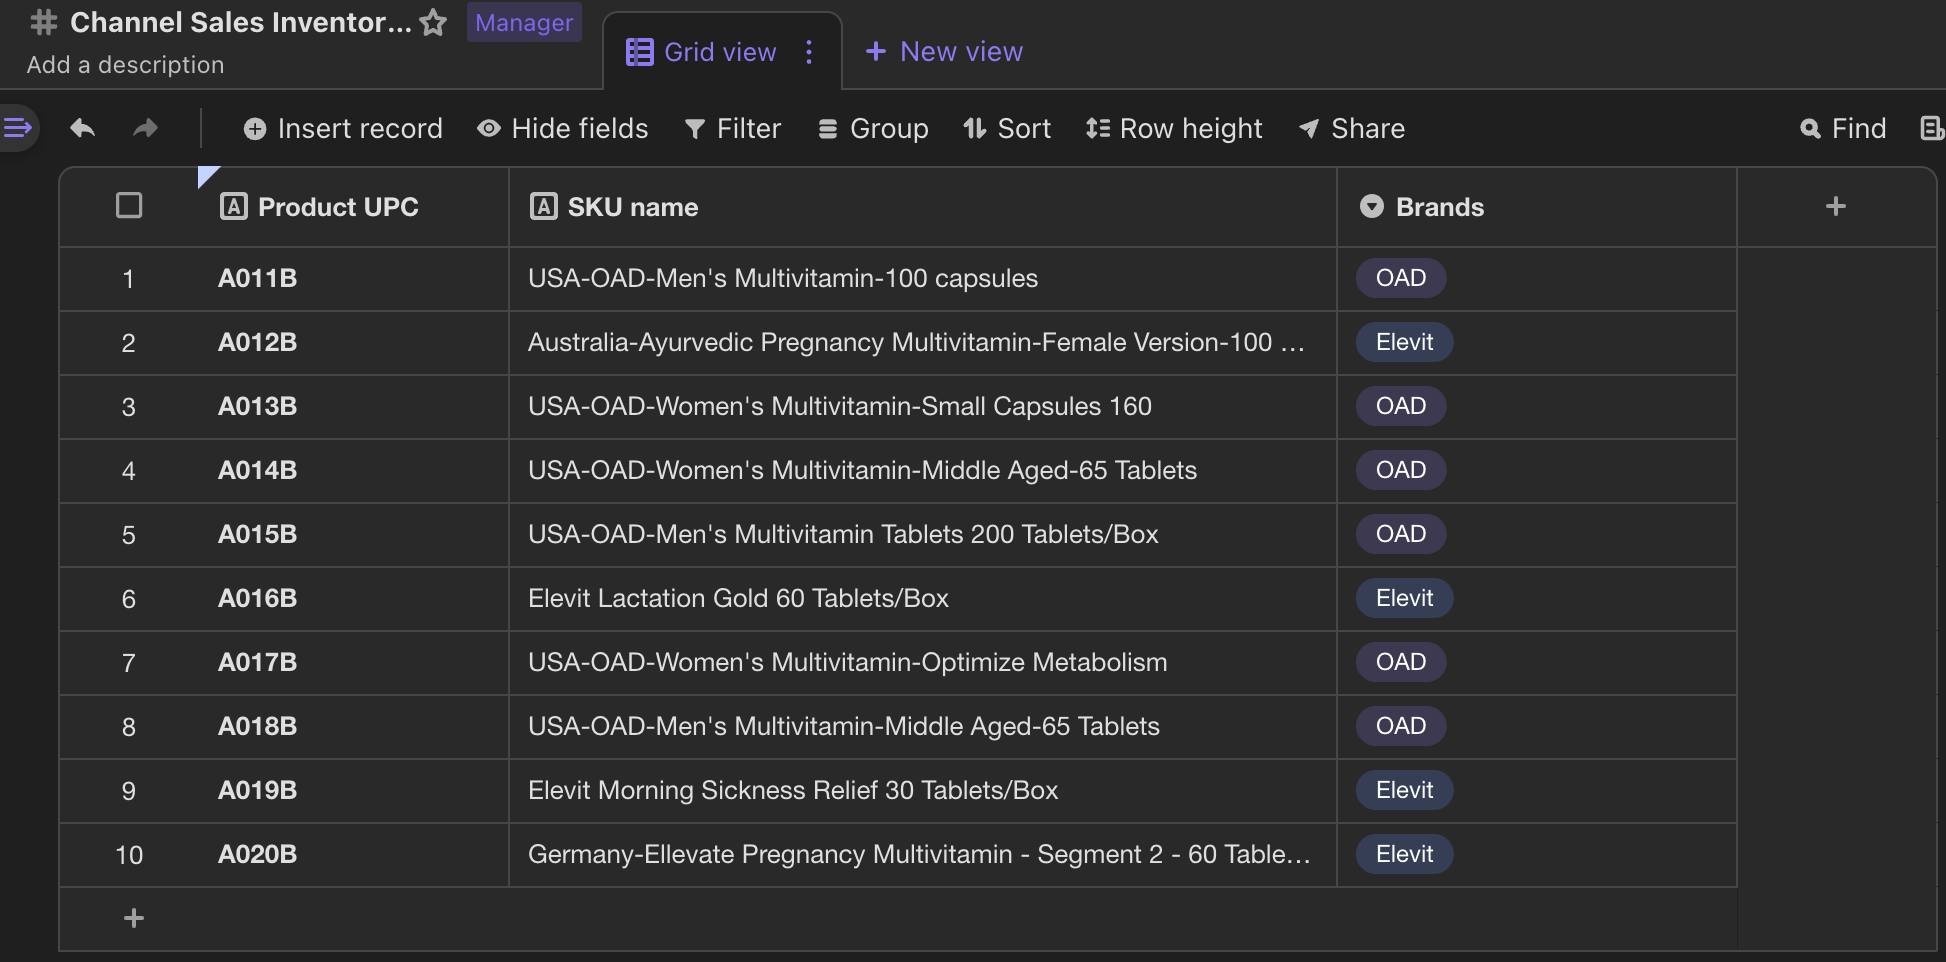The height and width of the screenshot is (962, 1946).
Task: Select row number 1
Action: pos(128,279)
